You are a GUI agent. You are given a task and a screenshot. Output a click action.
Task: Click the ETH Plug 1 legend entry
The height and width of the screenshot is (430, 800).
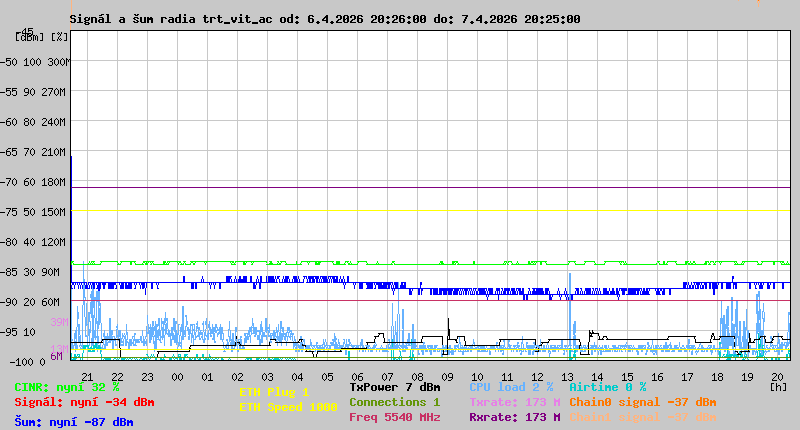pyautogui.click(x=274, y=392)
